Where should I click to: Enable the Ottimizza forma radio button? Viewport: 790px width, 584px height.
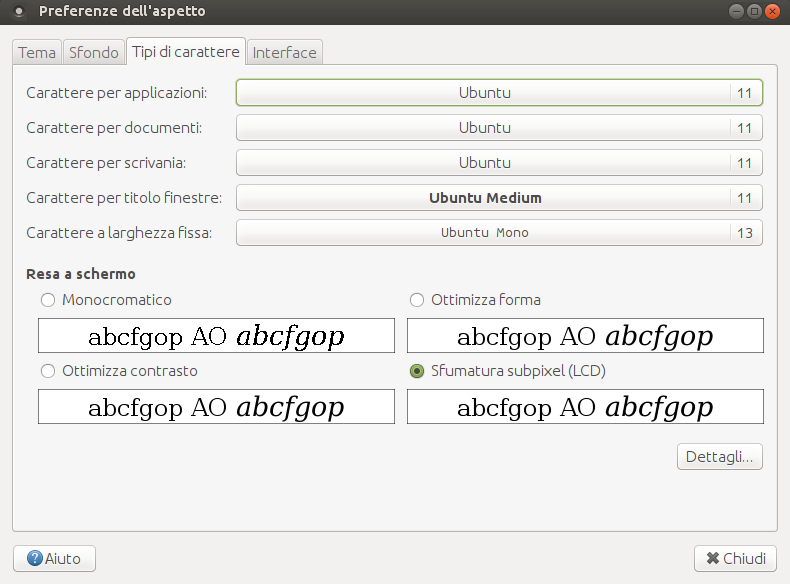tap(416, 300)
